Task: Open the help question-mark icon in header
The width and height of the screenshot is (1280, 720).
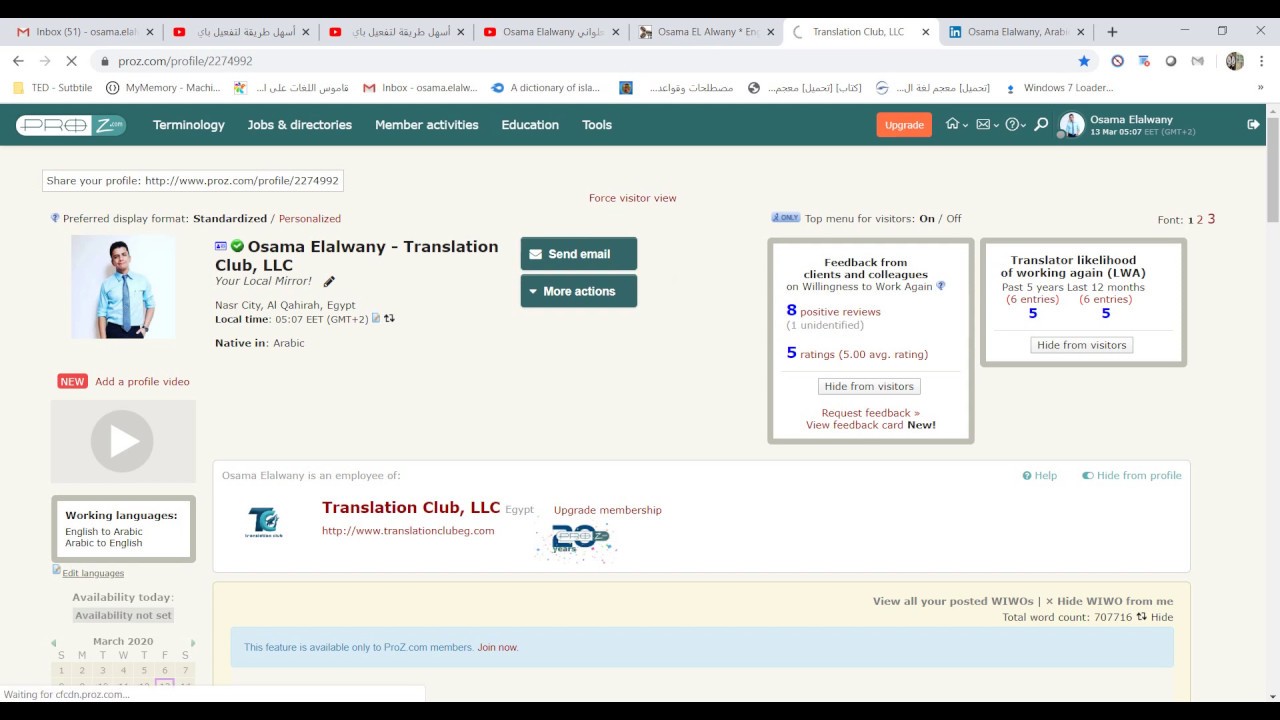Action: tap(1015, 125)
